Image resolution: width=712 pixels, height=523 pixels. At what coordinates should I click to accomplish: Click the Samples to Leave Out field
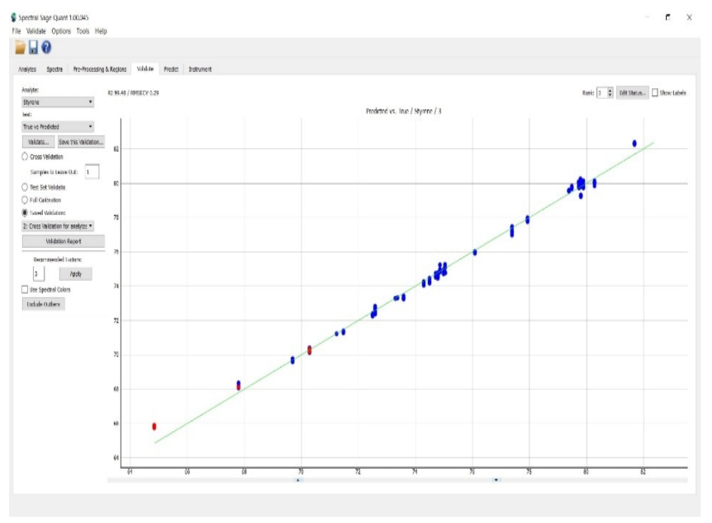[92, 172]
